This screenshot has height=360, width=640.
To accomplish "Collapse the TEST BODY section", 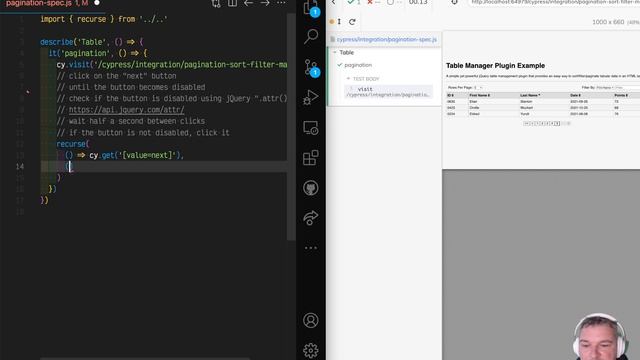I will (363, 79).
